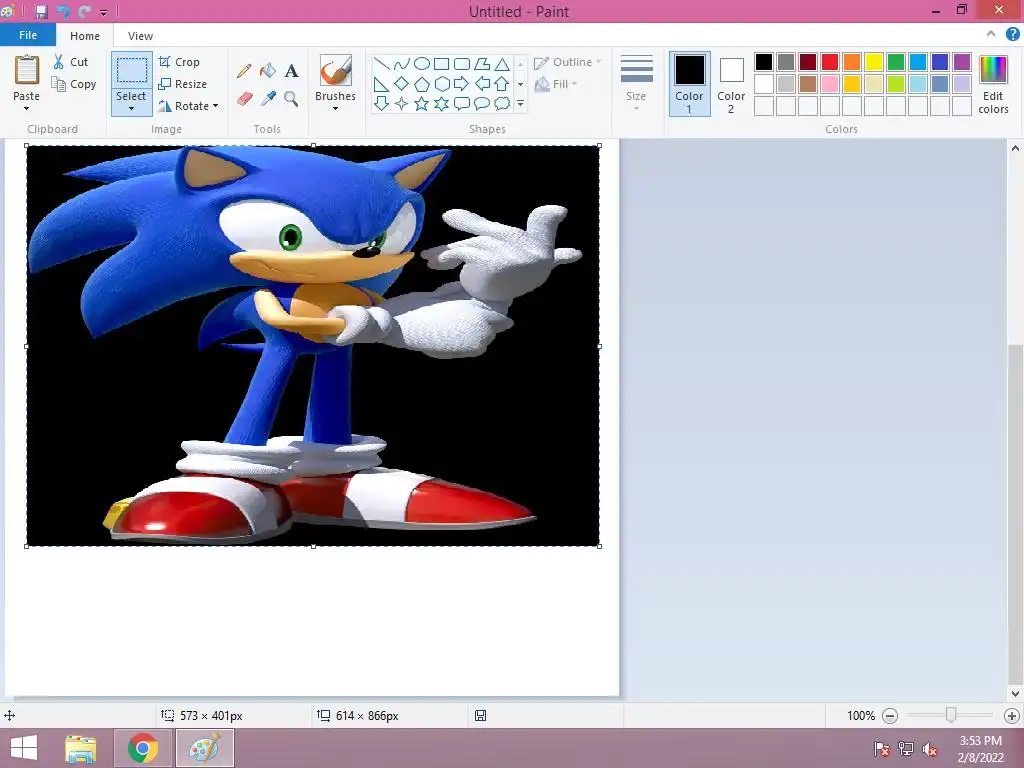This screenshot has width=1024, height=768.
Task: Select the Magnifier tool
Action: (x=291, y=99)
